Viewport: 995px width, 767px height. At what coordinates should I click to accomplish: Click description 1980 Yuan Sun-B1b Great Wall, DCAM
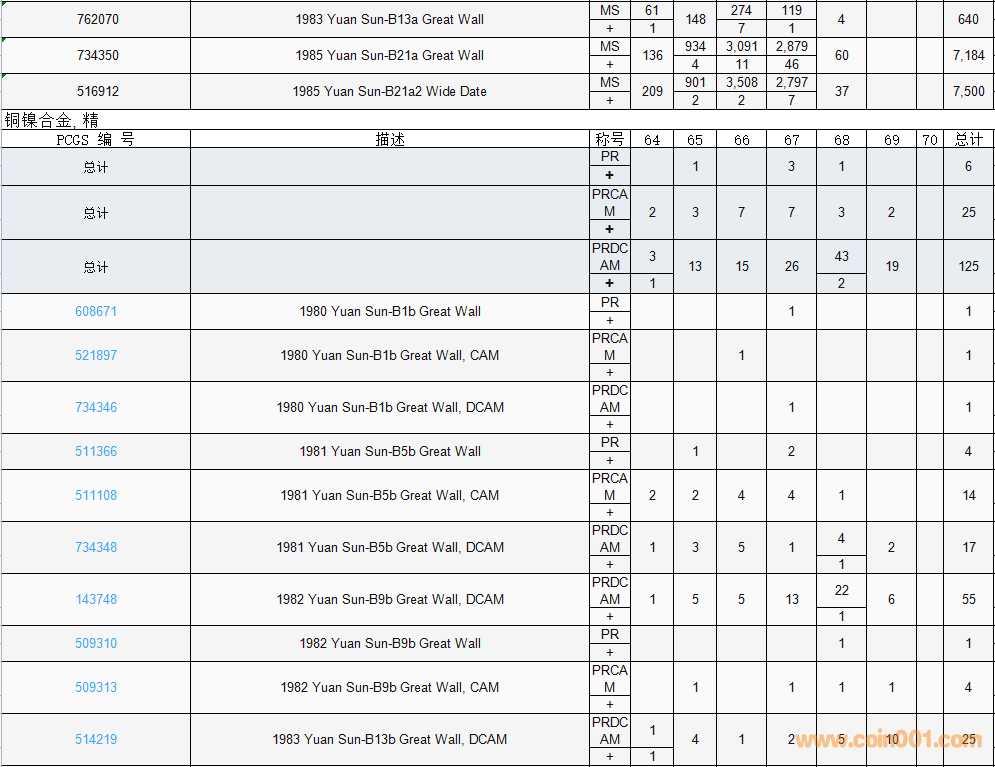coord(390,407)
